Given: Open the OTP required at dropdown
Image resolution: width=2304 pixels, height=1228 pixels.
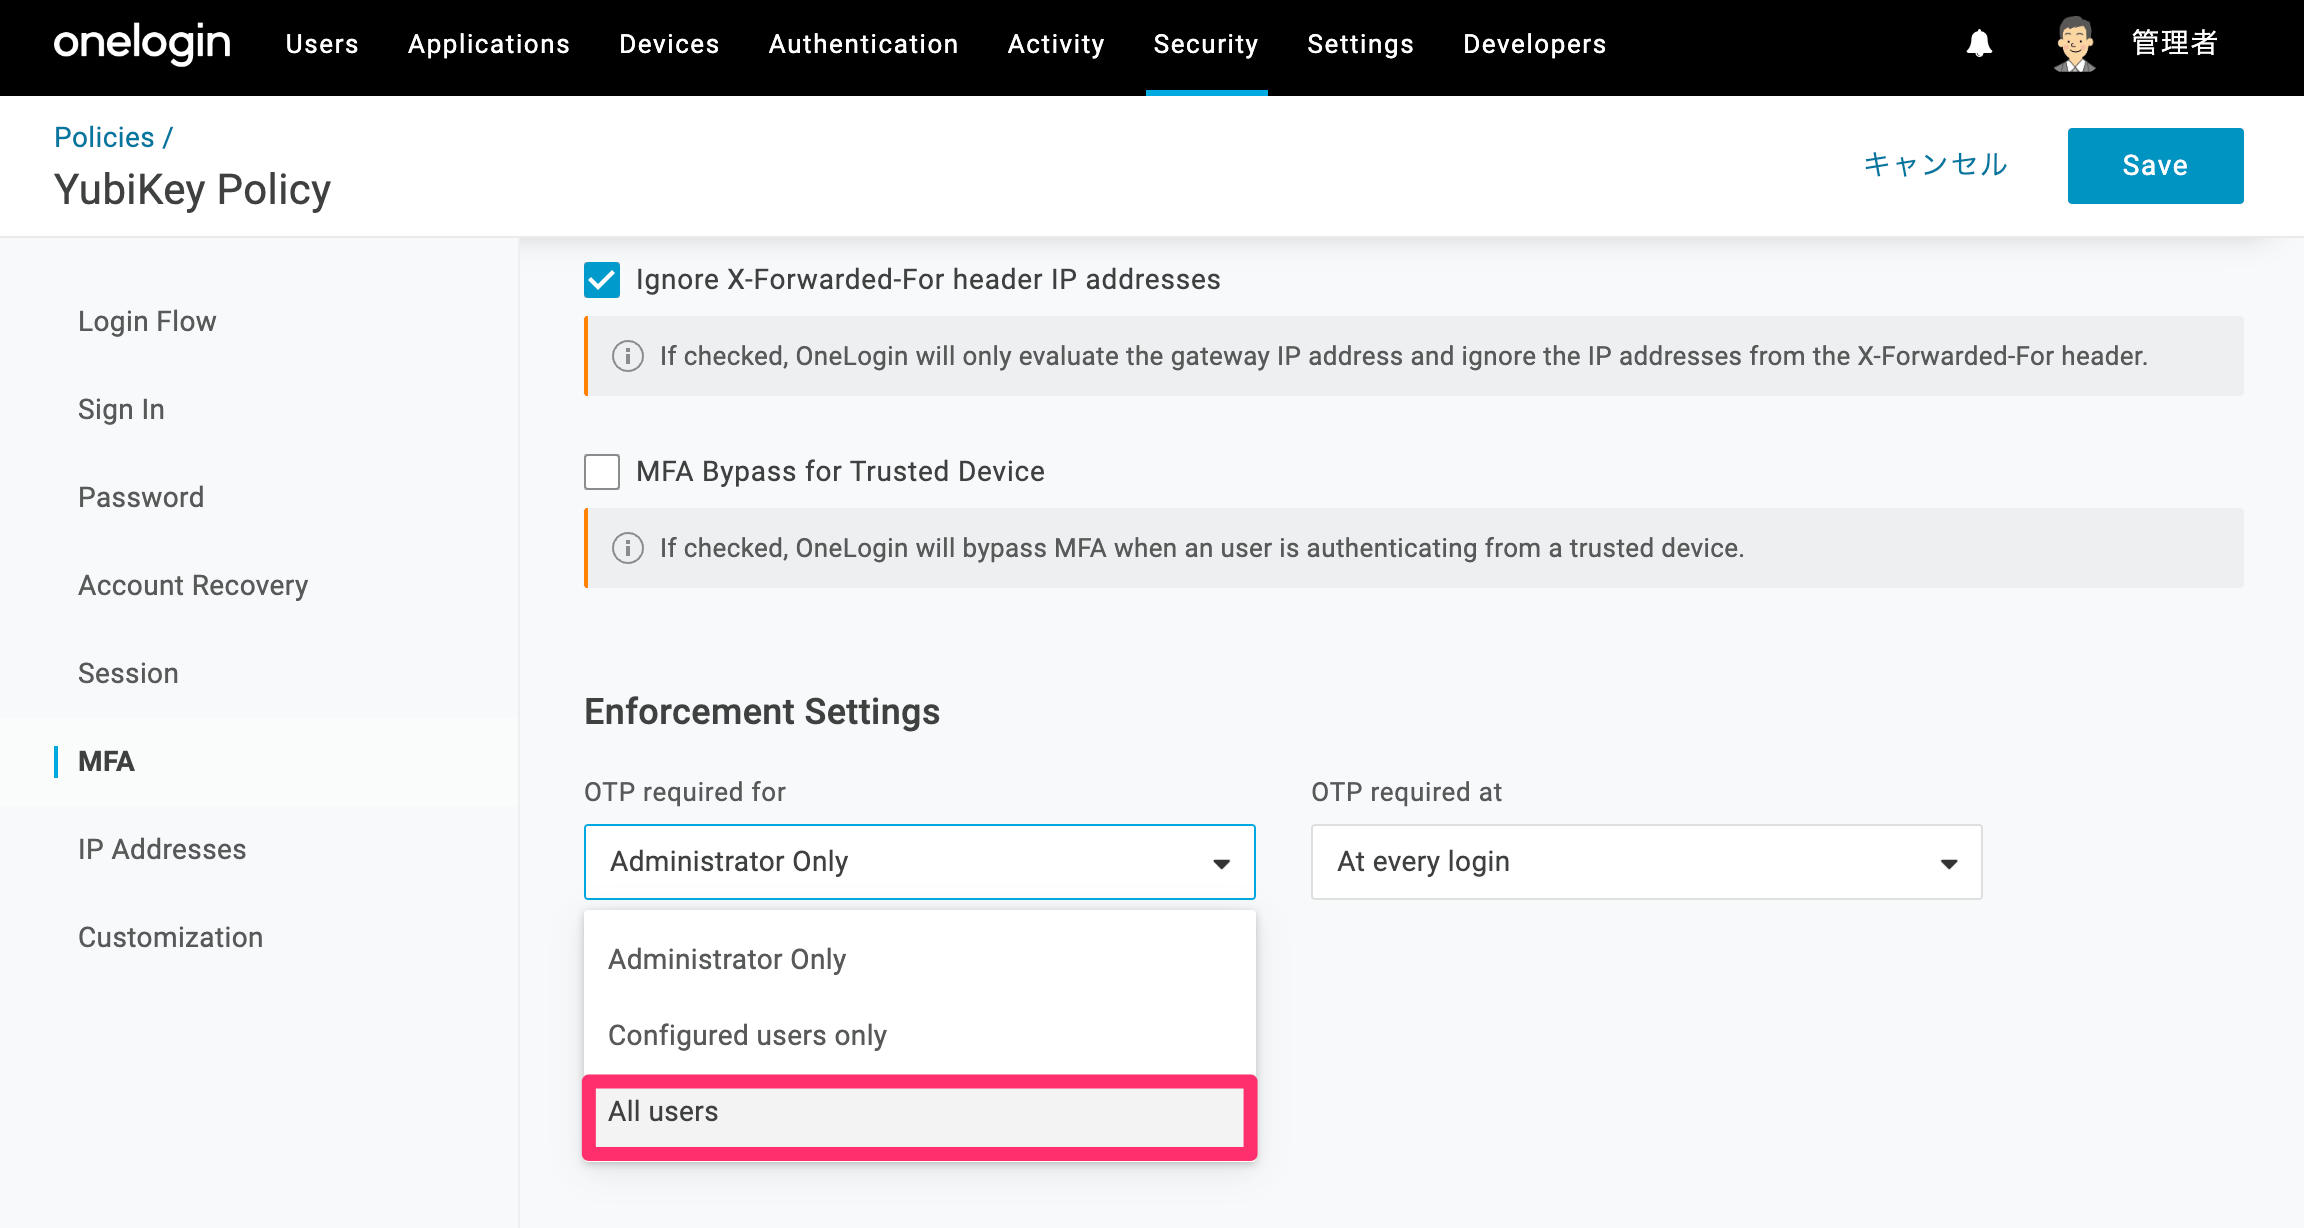Looking at the screenshot, I should (1646, 862).
